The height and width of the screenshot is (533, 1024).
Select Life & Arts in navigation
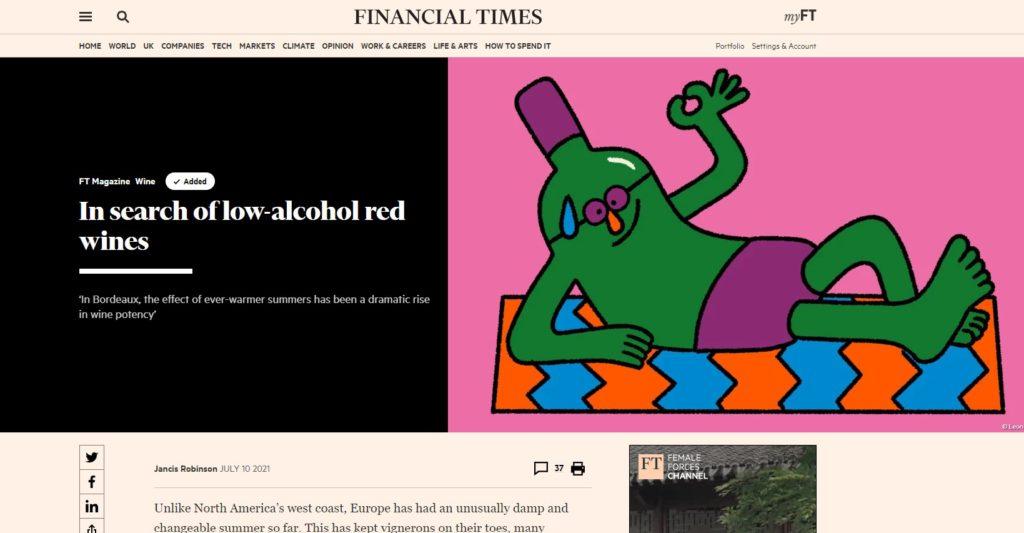click(455, 46)
